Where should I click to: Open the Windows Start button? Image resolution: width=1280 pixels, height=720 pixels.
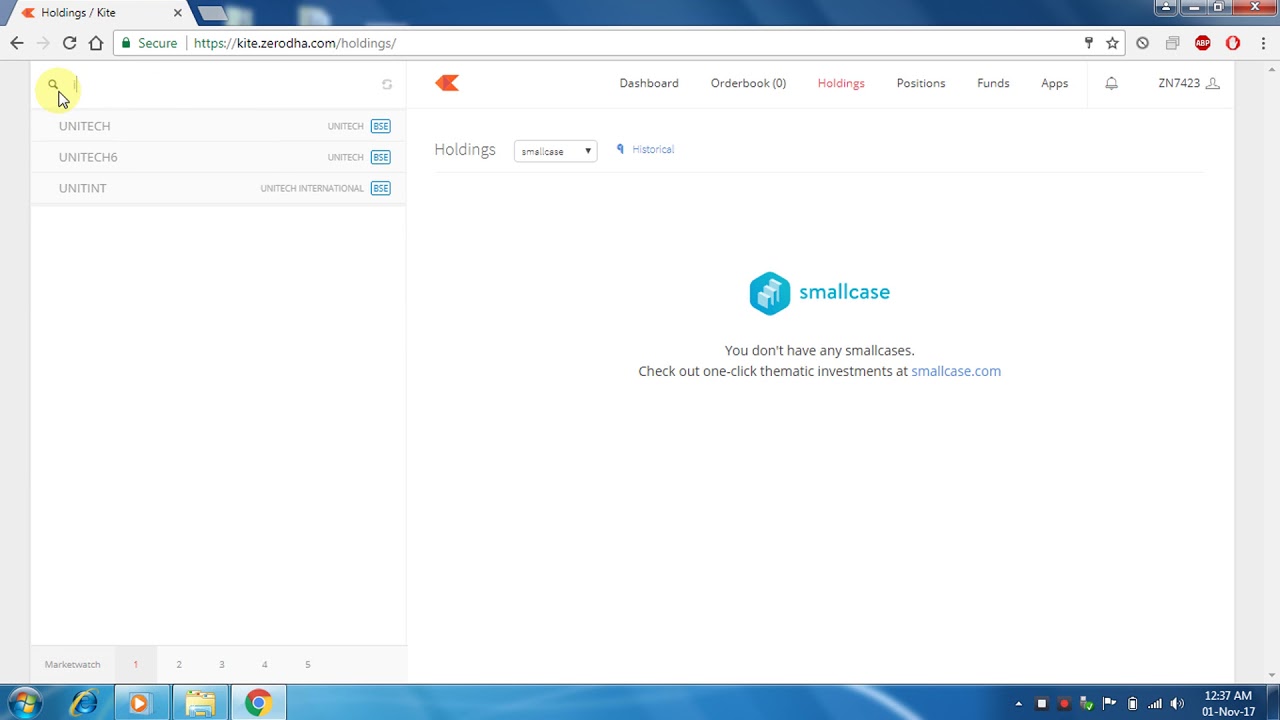tap(25, 703)
